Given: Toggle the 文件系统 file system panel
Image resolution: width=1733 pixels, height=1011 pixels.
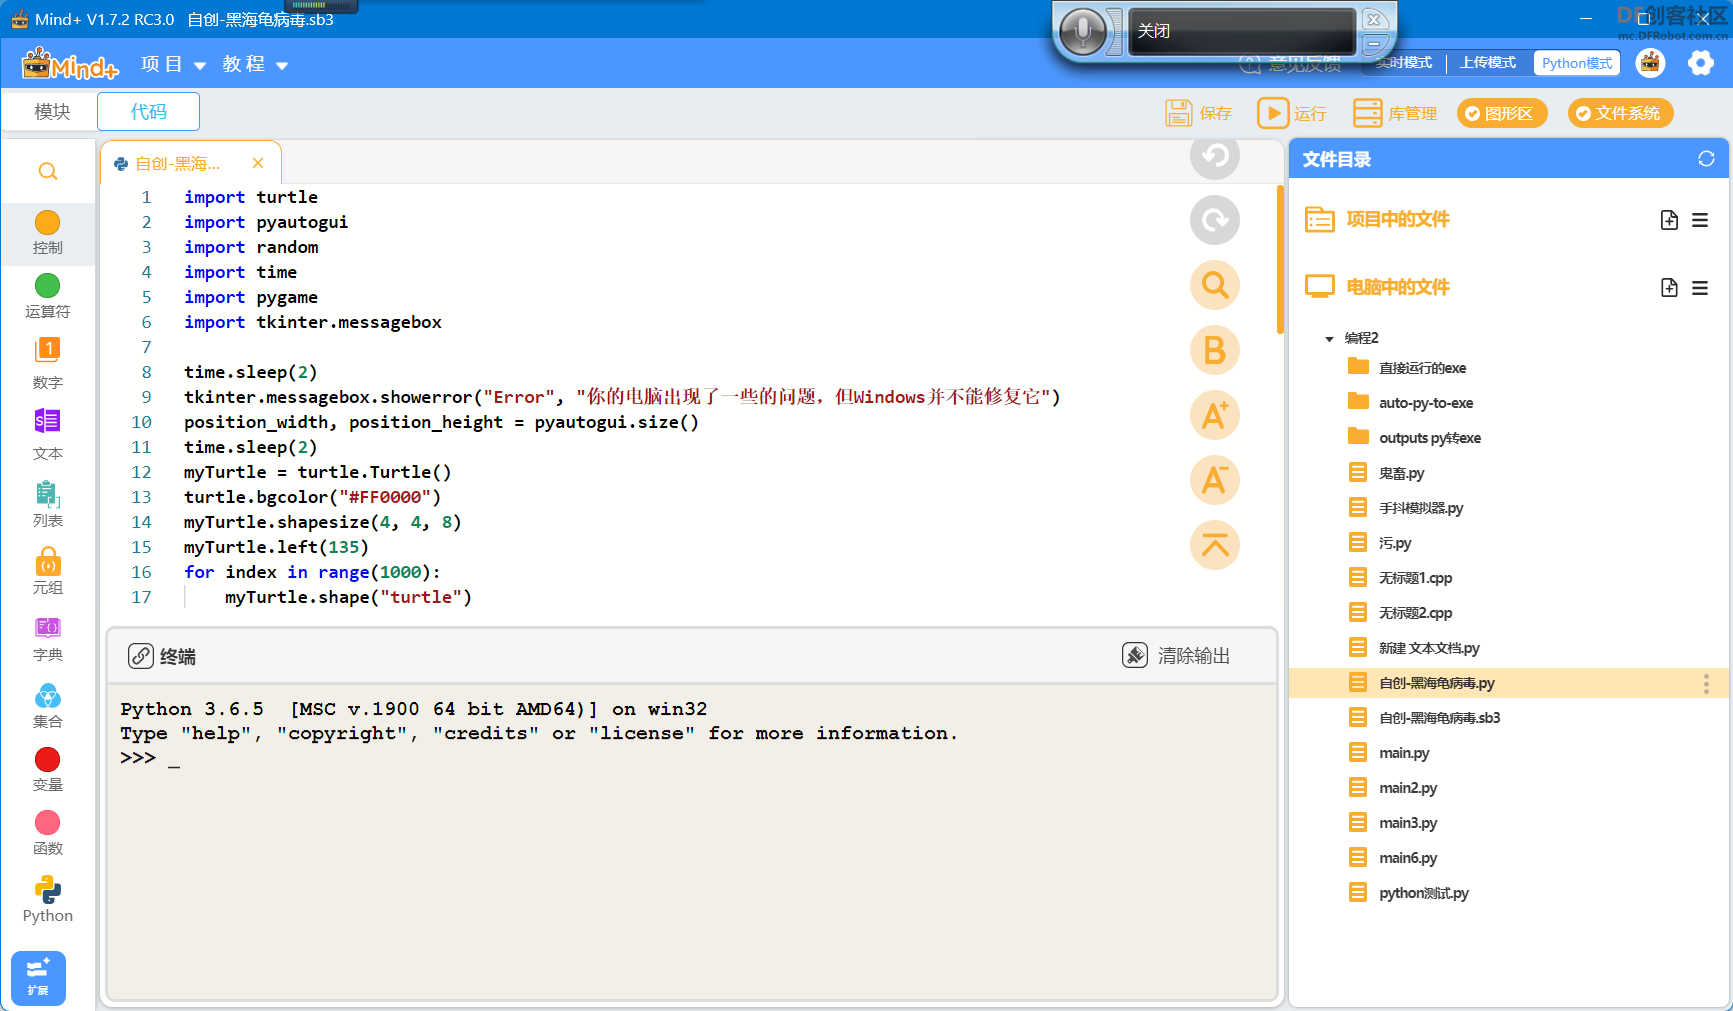Looking at the screenshot, I should tap(1620, 113).
